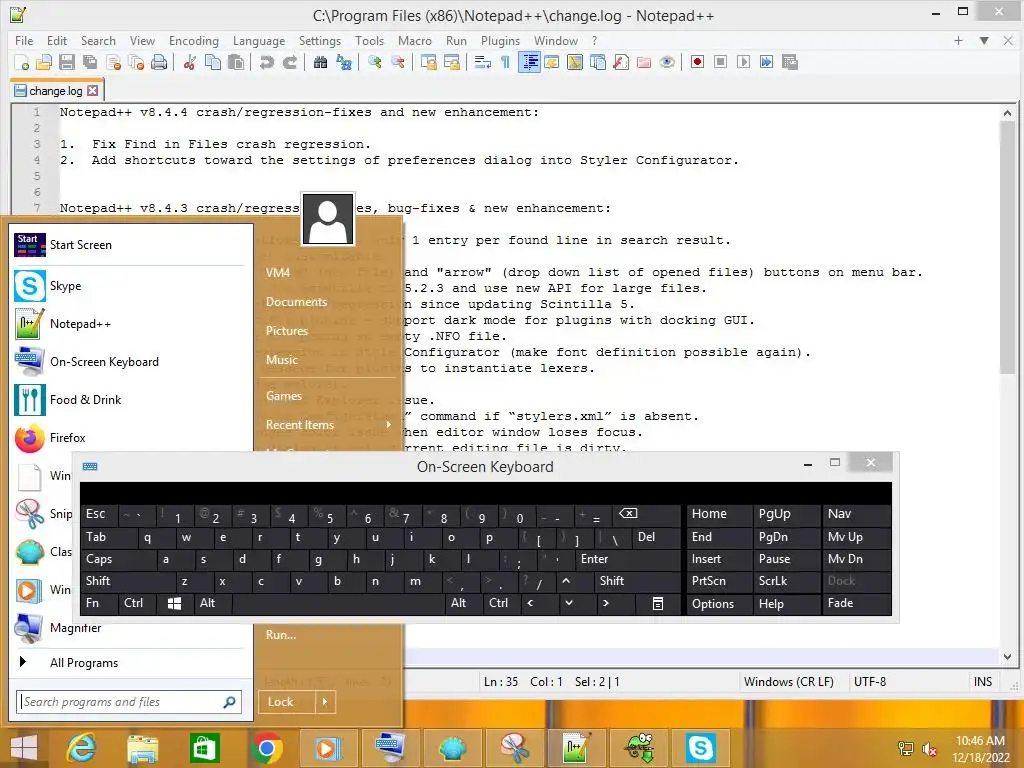Open the Language menu

click(259, 40)
